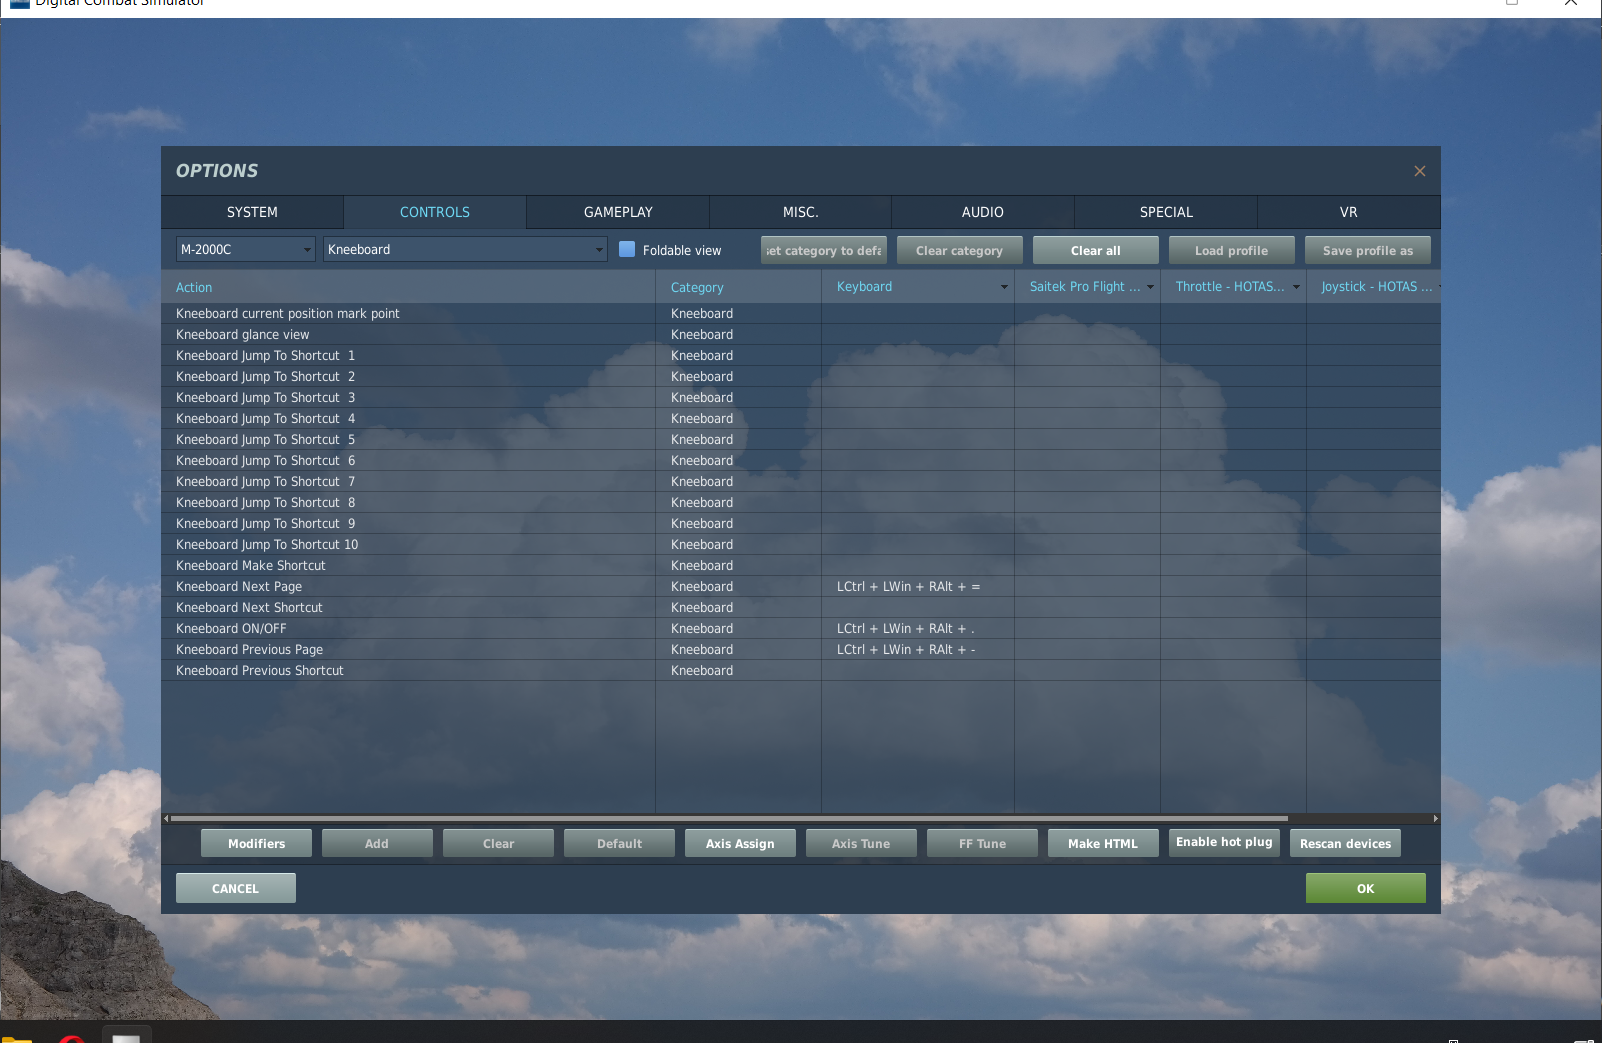Select Kneeboard Jump To Shortcut 10

tap(801, 545)
